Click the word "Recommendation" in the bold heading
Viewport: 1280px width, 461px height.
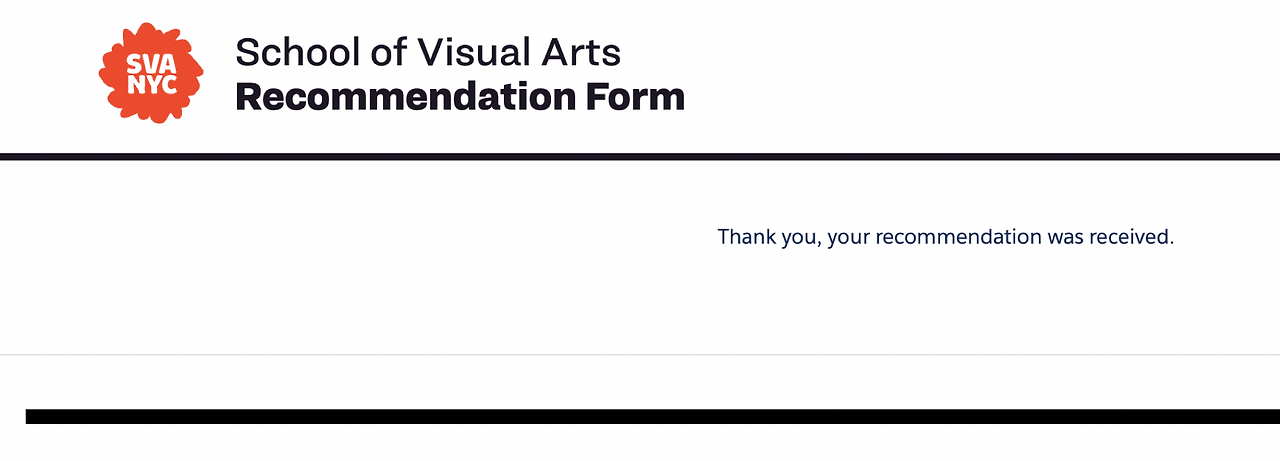(x=404, y=97)
